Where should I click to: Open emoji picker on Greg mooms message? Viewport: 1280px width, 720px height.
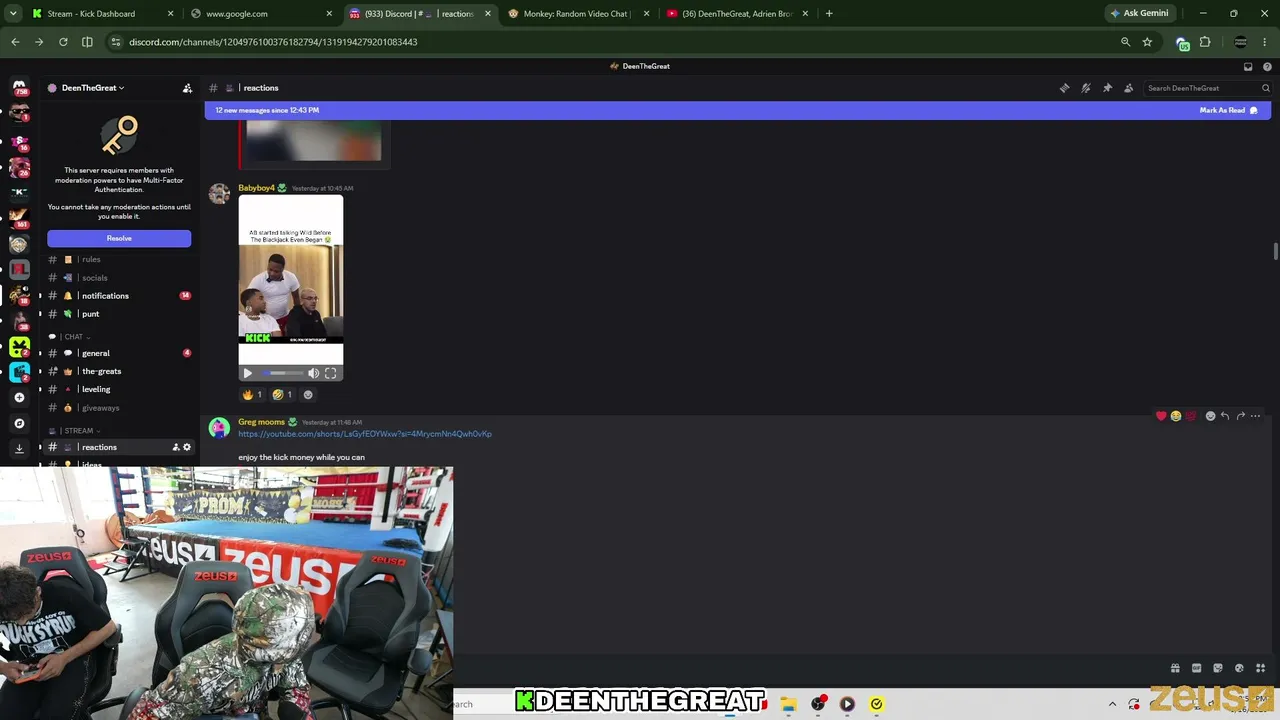(1210, 416)
